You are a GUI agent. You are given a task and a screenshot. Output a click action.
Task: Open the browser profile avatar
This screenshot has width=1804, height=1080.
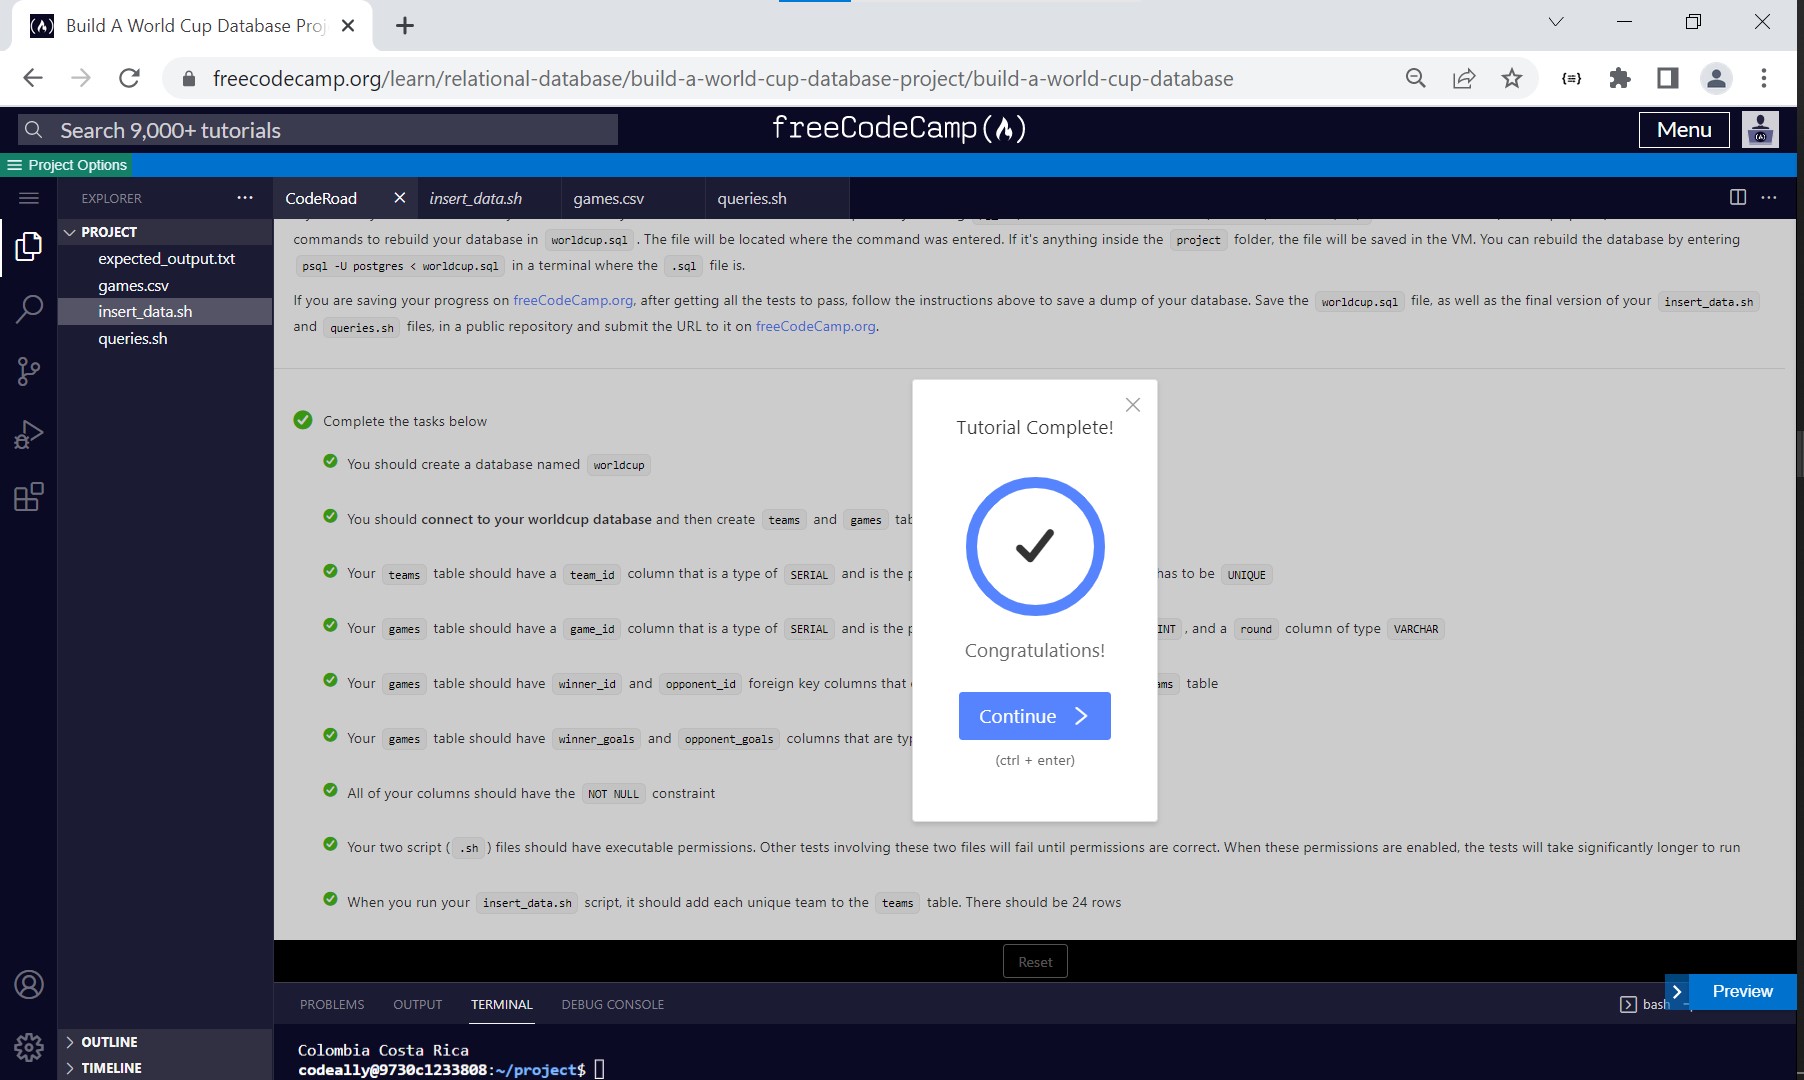1716,78
